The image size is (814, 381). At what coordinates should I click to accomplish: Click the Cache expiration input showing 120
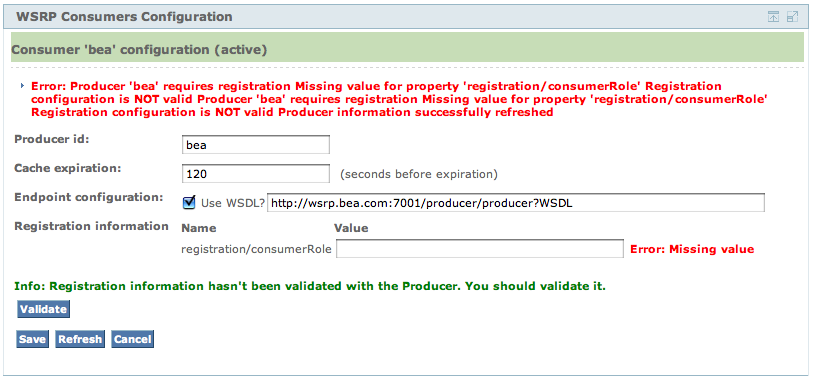tap(256, 174)
